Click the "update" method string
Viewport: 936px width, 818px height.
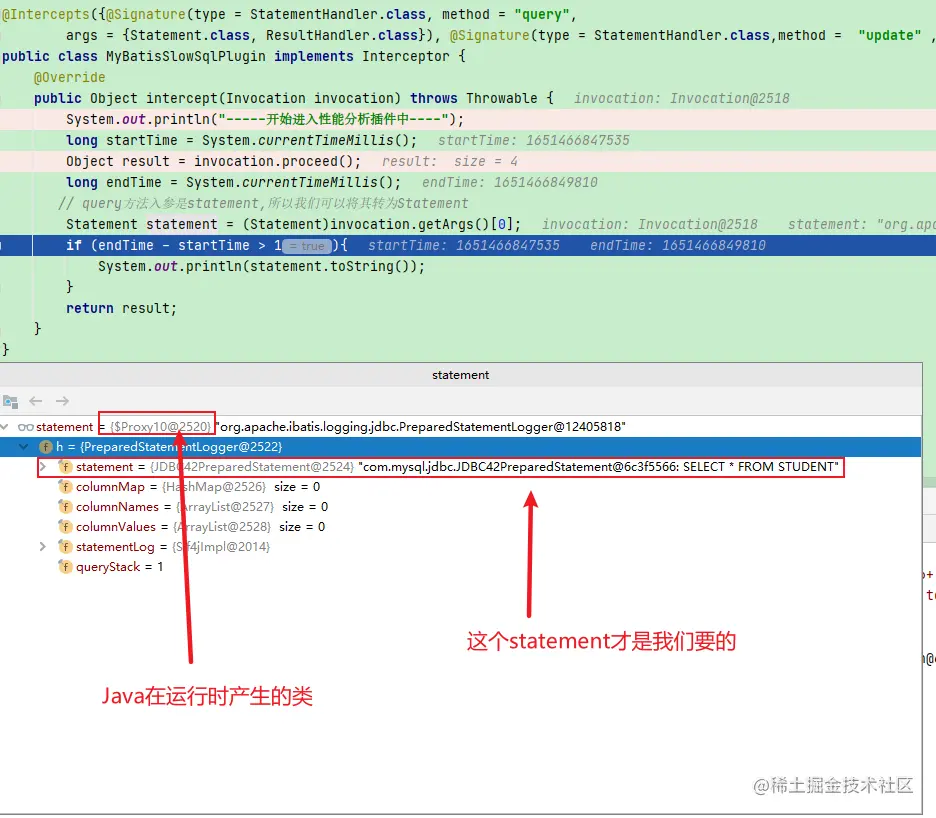890,36
